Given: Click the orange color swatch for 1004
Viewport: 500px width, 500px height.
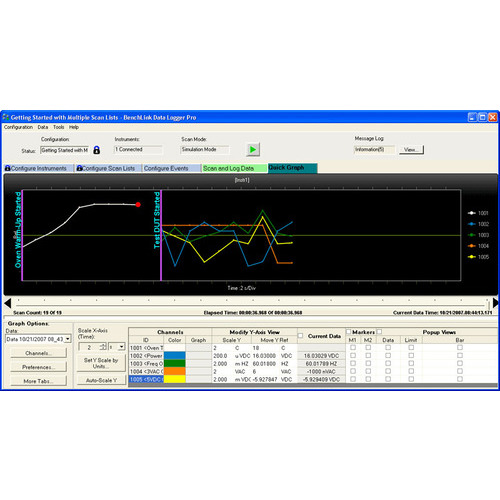Looking at the screenshot, I should [175, 371].
